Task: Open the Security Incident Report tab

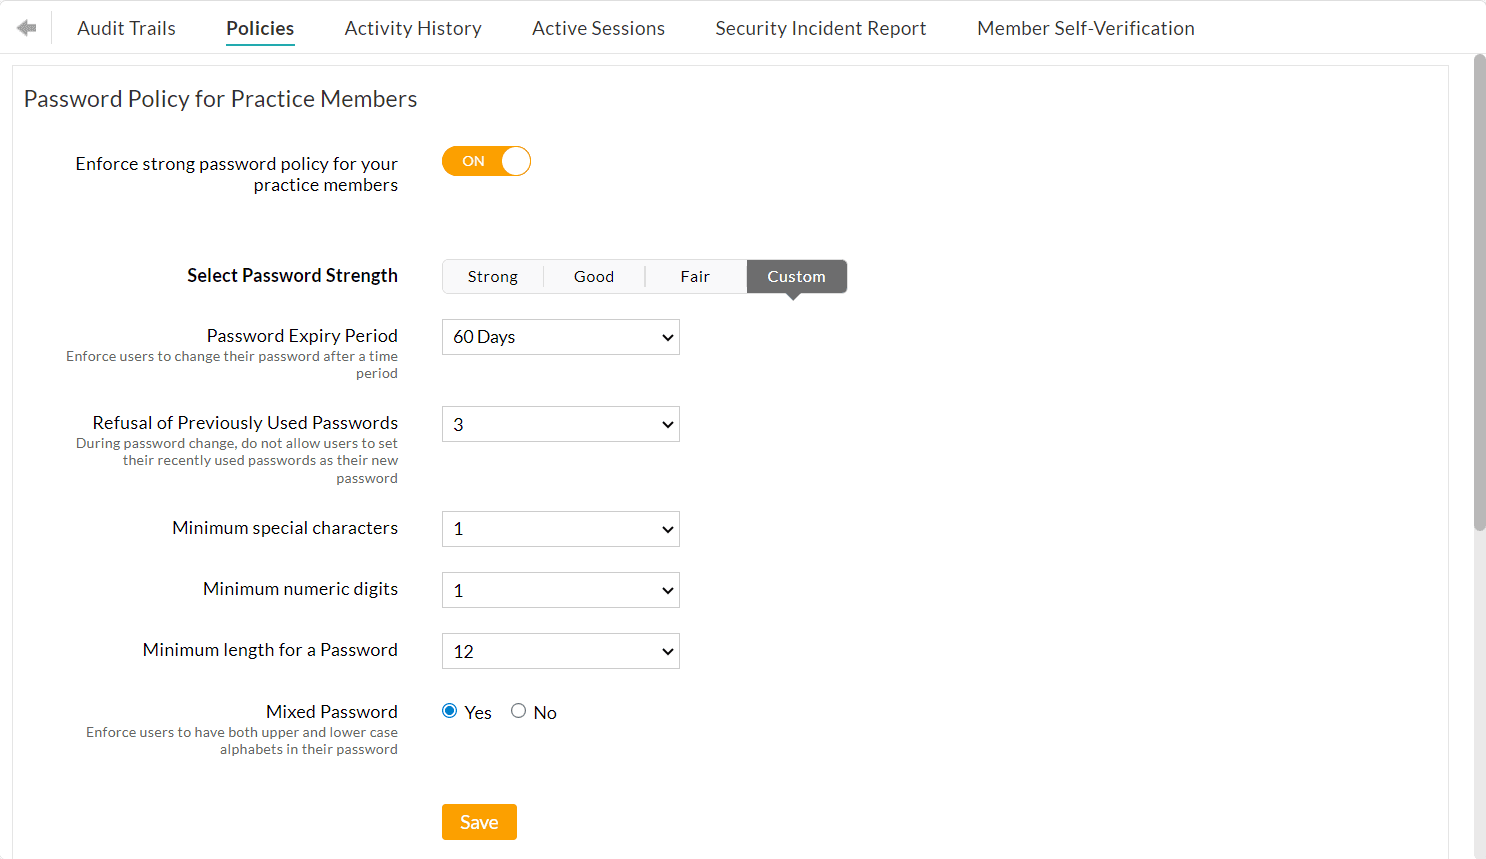Action: [820, 28]
